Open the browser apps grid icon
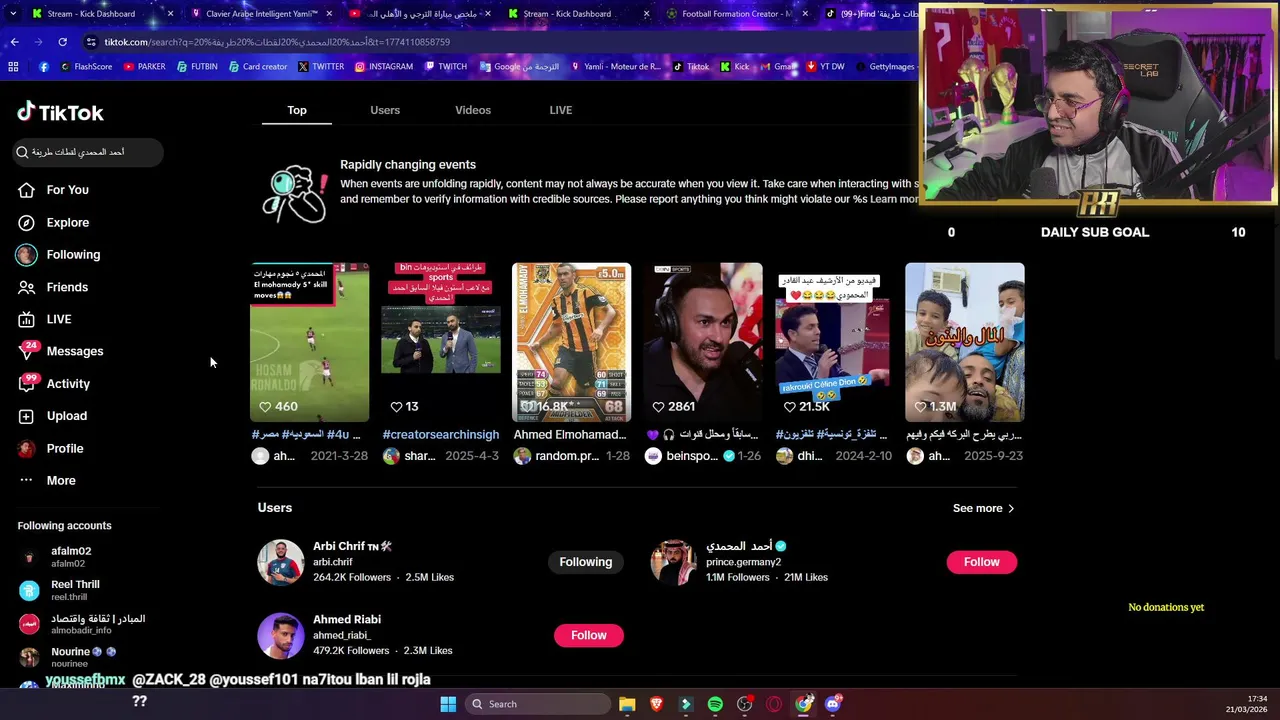The width and height of the screenshot is (1280, 720). (13, 67)
